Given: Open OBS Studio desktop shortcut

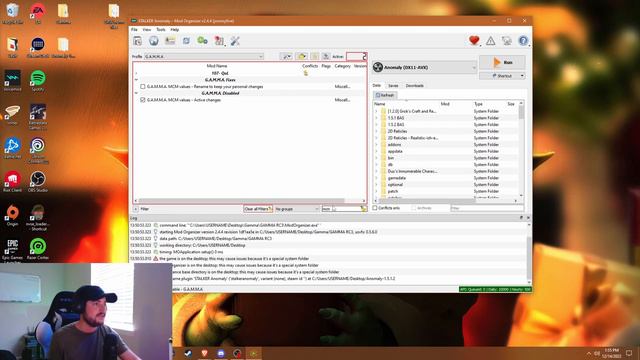Looking at the screenshot, I should click(38, 181).
